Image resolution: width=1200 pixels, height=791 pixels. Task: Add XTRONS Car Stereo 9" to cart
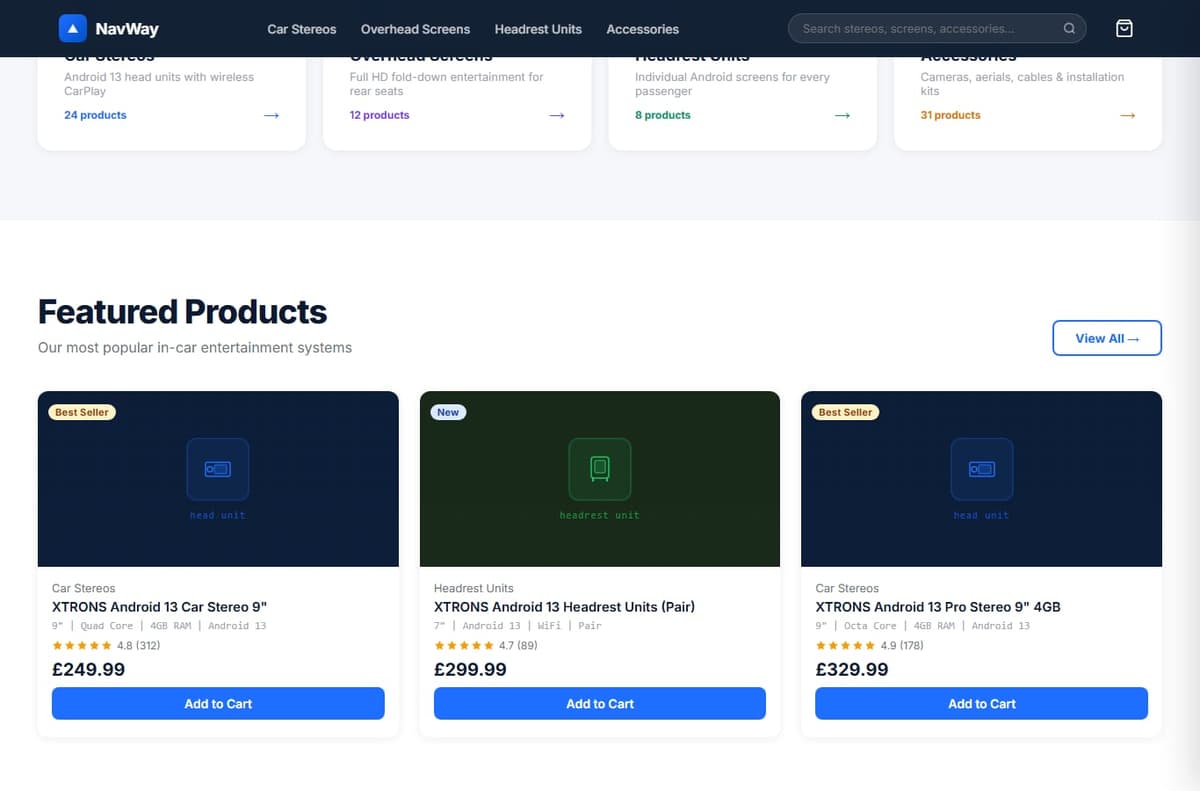point(218,704)
